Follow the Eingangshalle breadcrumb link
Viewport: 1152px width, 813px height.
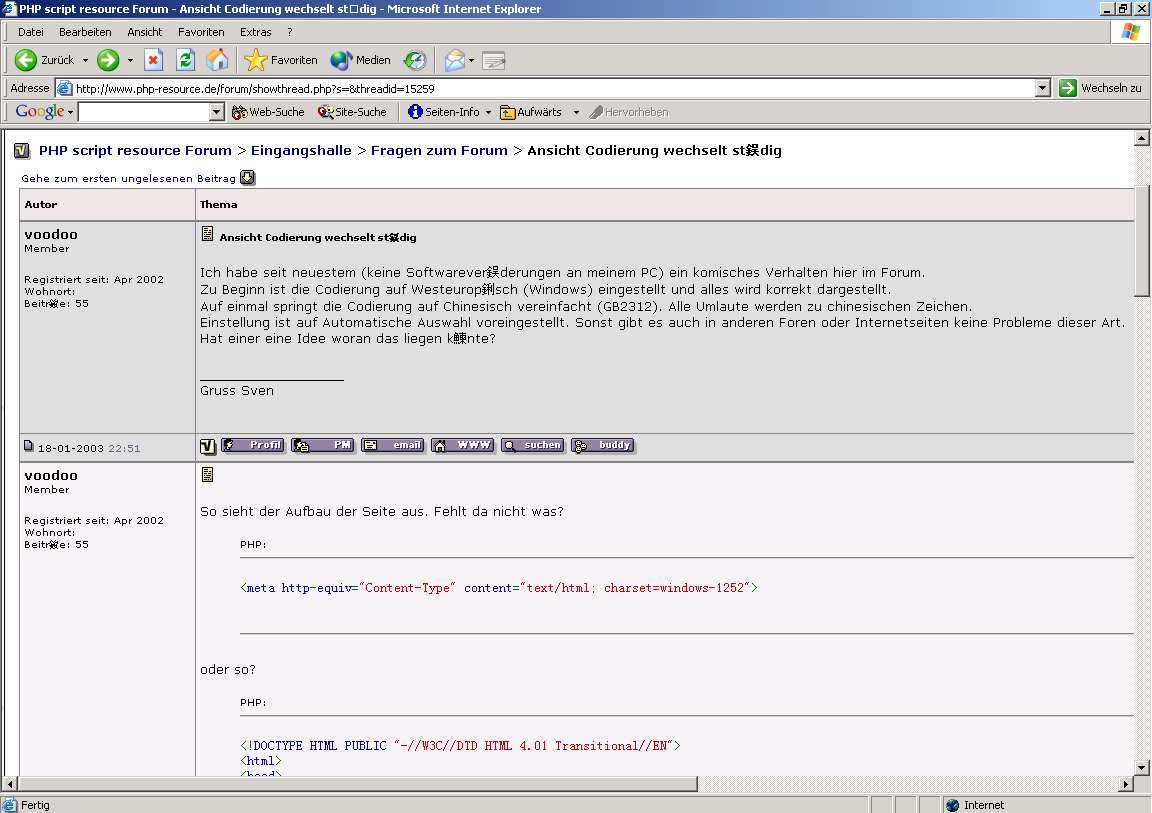(301, 151)
